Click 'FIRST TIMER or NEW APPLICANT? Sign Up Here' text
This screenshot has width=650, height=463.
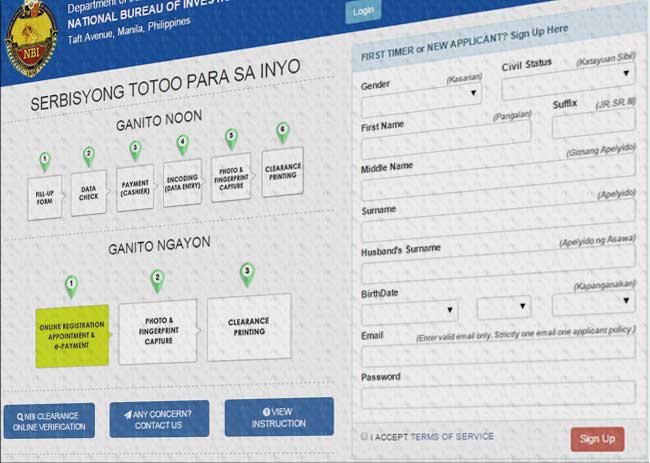[464, 42]
